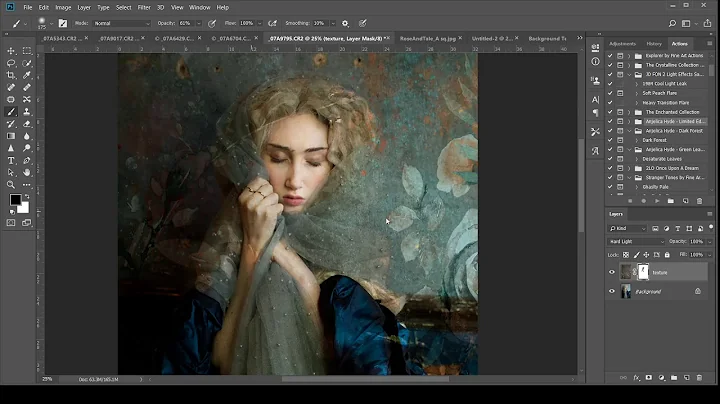
Task: Pick the Type tool in the toolbar
Action: 11,160
